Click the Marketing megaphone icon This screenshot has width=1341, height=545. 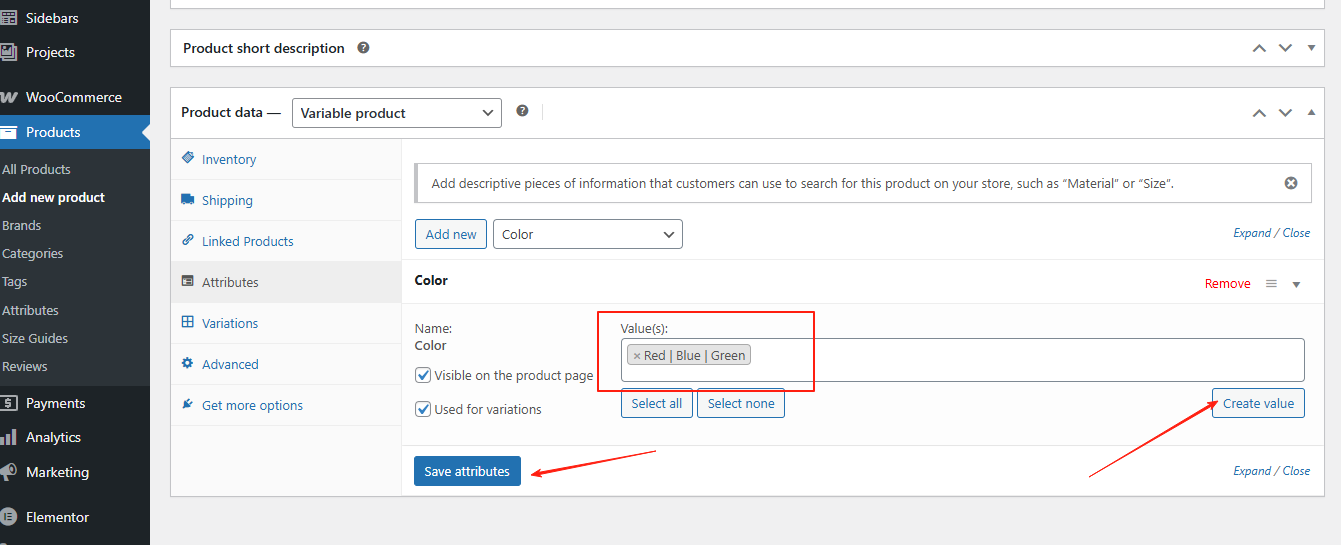[9, 472]
